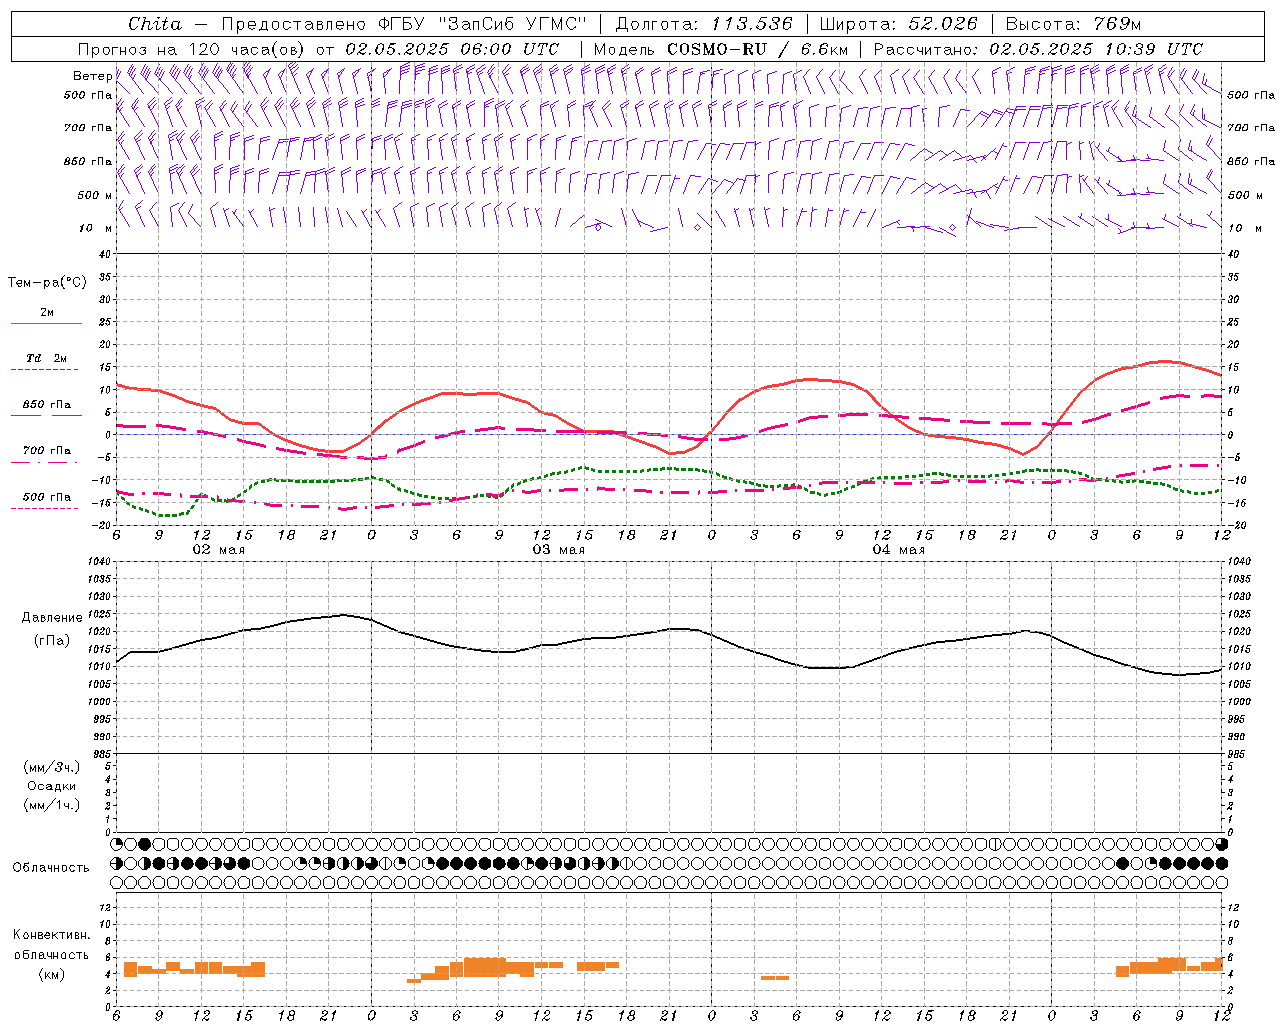The height and width of the screenshot is (1024, 1280).
Task: Click the "Модель COSMO-RU / 6.6км" model label
Action: click(x=721, y=49)
